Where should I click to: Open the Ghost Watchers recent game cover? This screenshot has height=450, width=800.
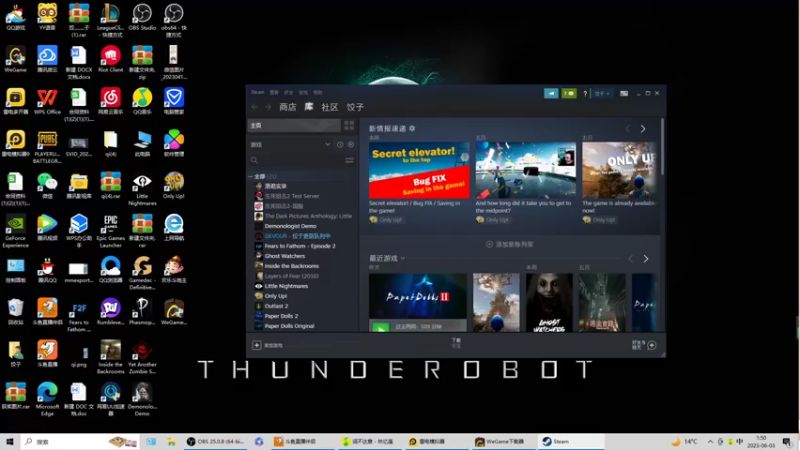549,303
